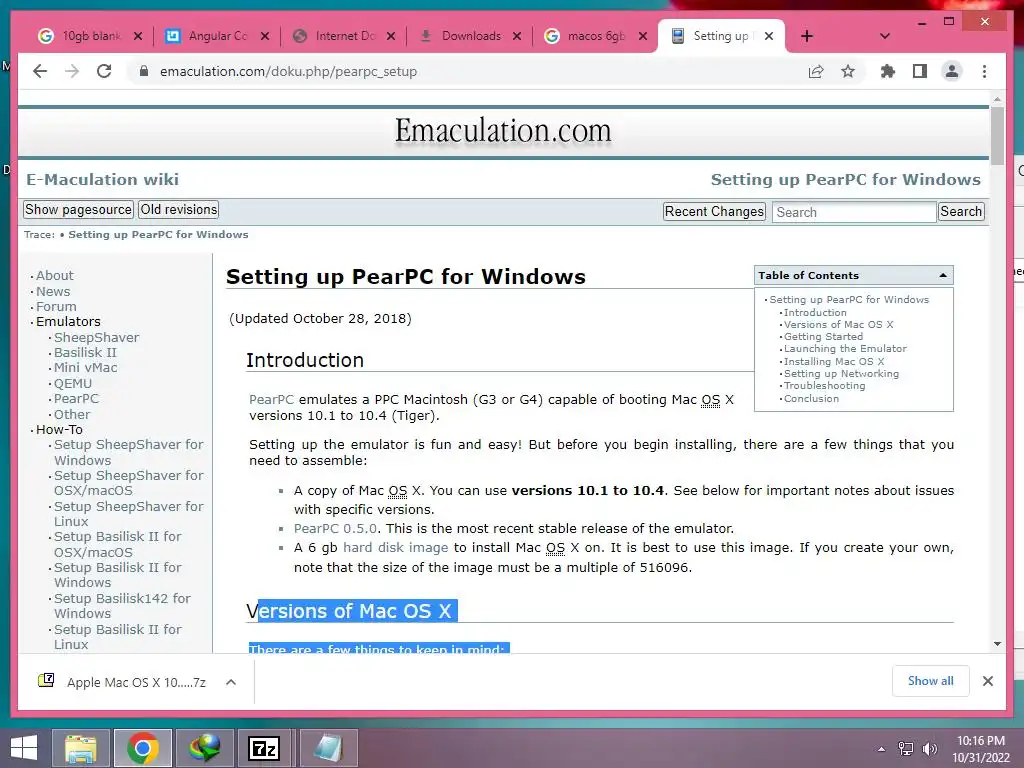
Task: Close the 10gb blank tab
Action: [138, 36]
